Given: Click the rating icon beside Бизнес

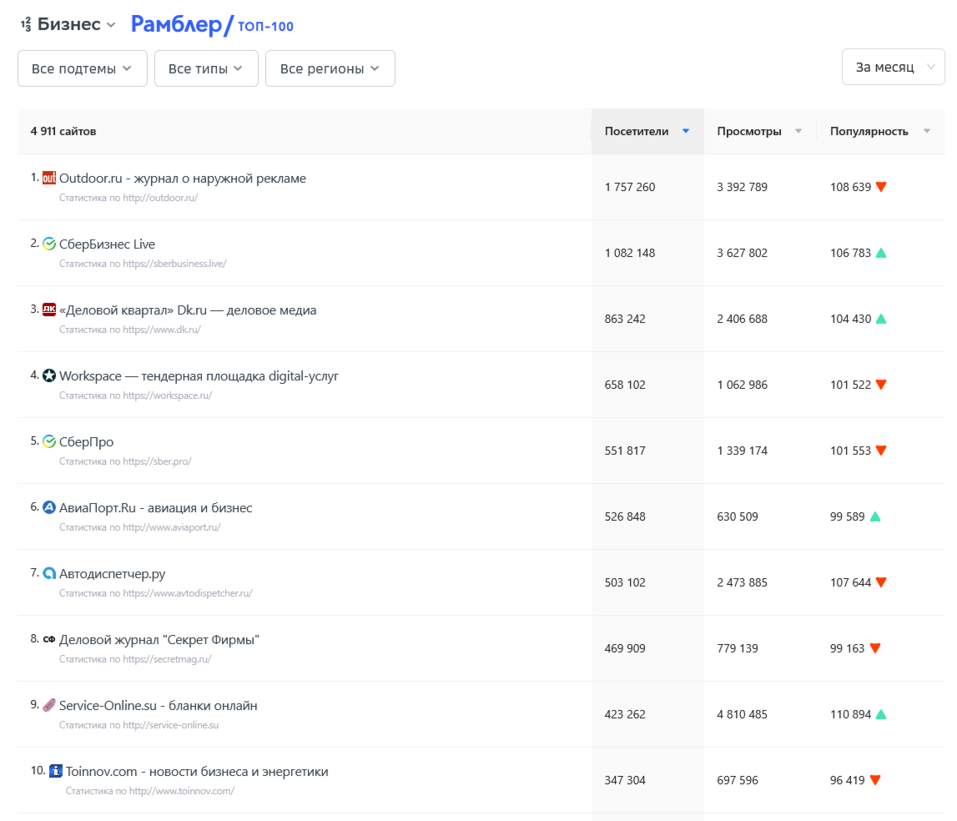Looking at the screenshot, I should (26, 24).
